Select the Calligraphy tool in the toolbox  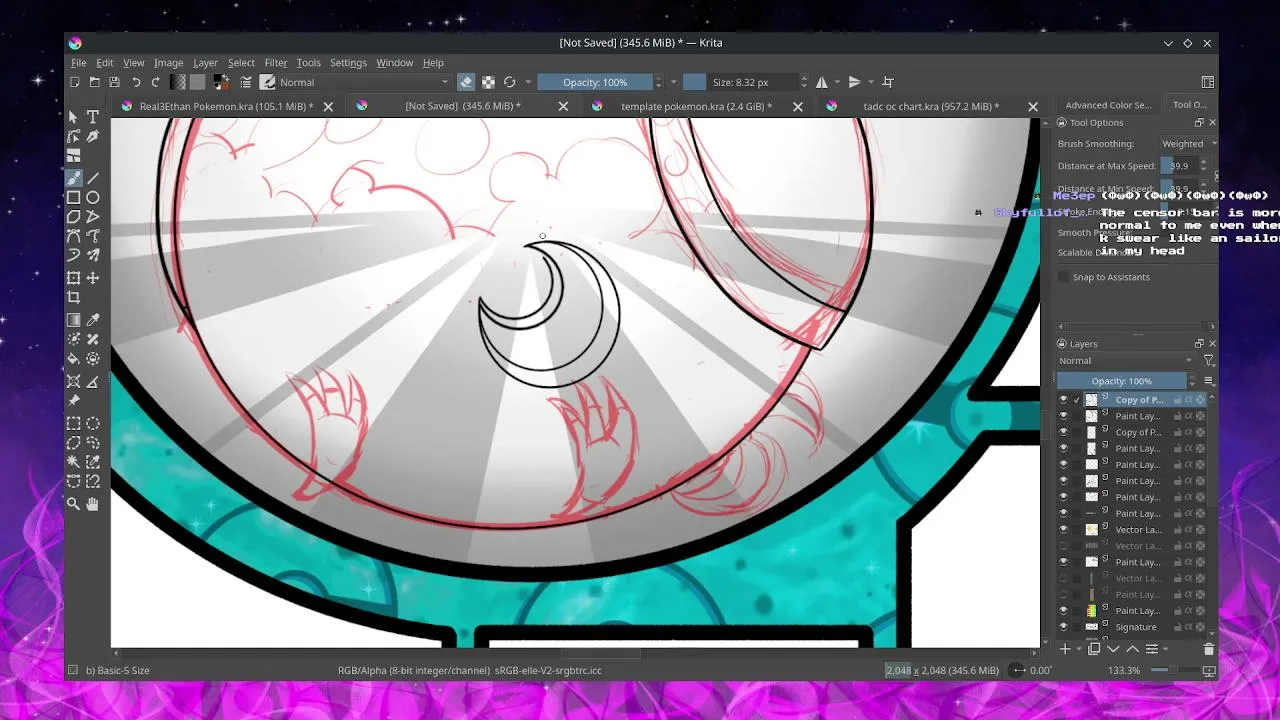[93, 137]
